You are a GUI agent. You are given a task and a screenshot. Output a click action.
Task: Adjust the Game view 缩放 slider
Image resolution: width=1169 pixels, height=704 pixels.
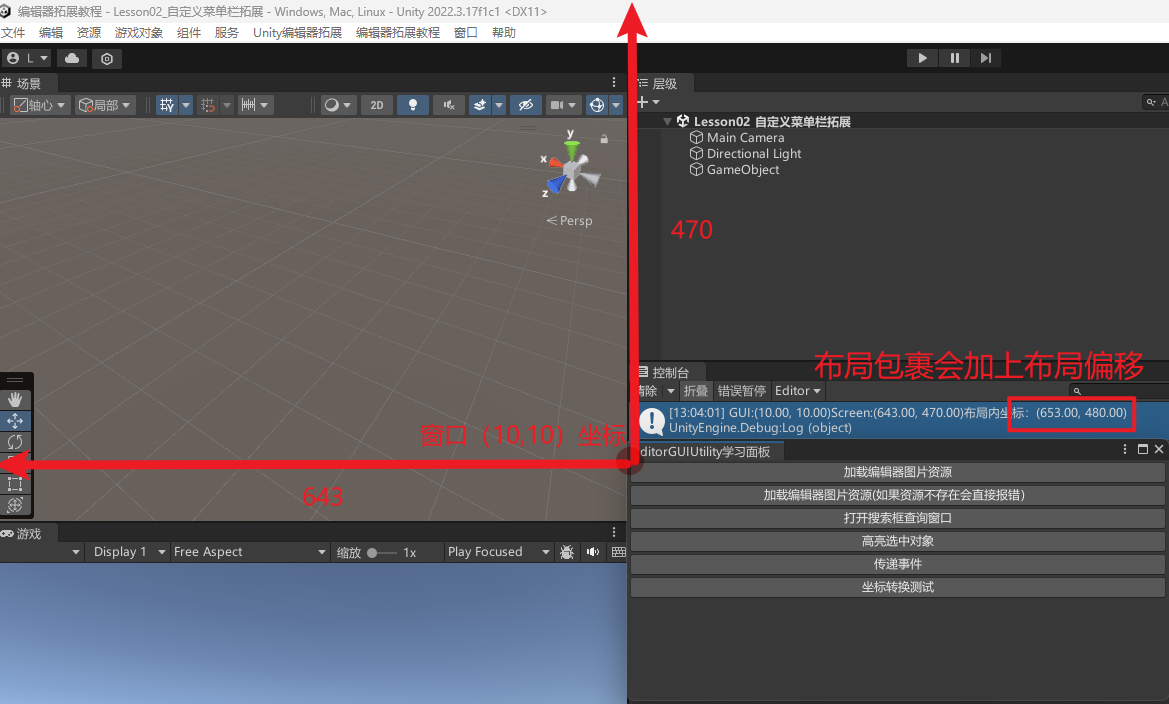[374, 552]
